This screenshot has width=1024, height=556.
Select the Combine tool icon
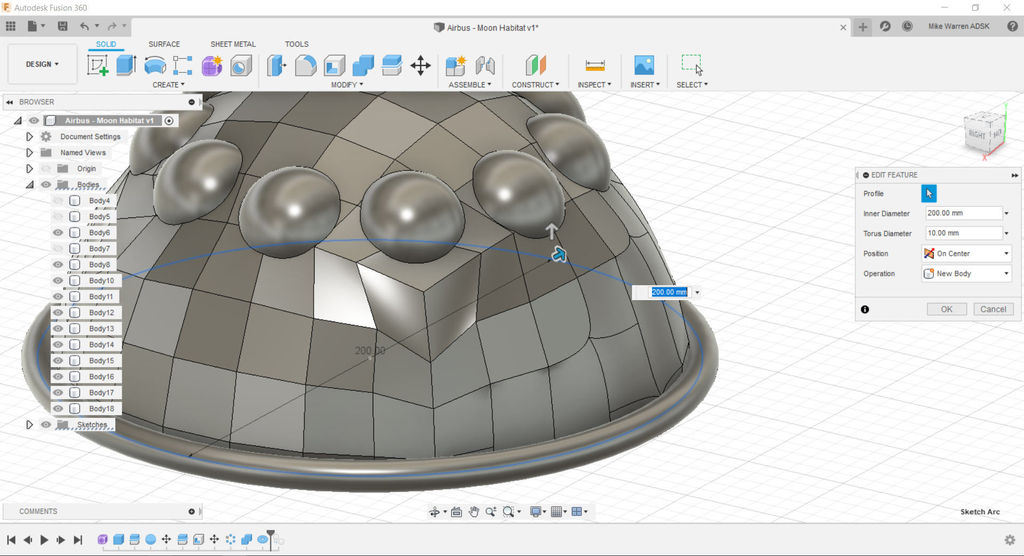363,65
